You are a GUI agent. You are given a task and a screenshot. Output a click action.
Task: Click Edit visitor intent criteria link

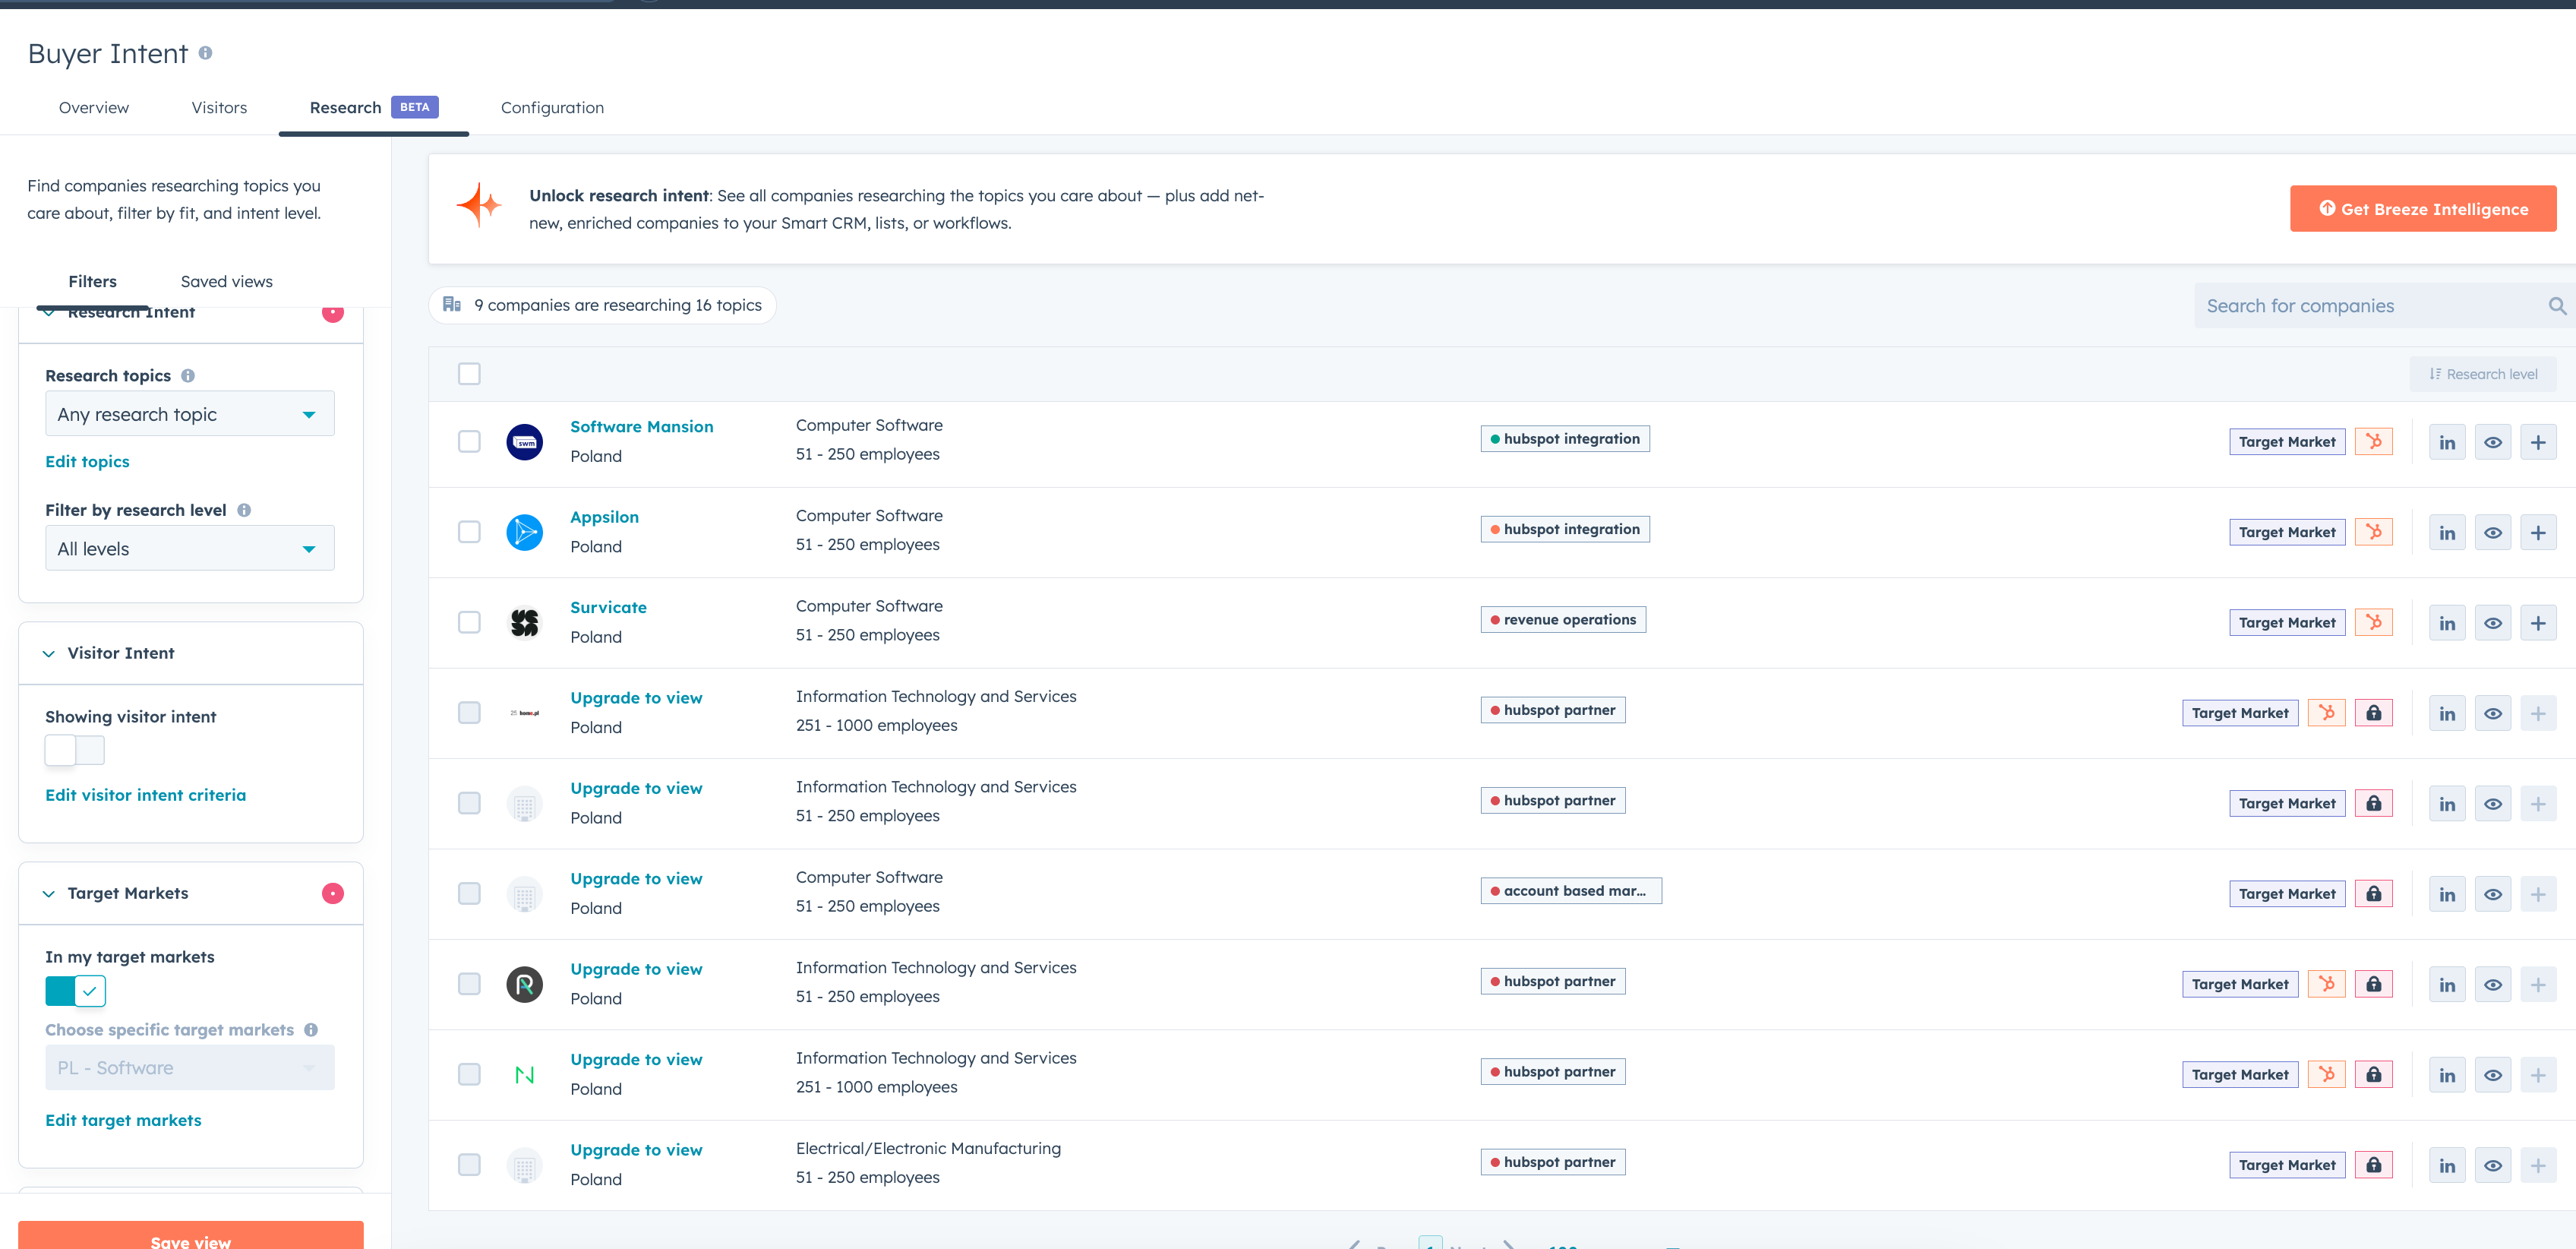(145, 796)
